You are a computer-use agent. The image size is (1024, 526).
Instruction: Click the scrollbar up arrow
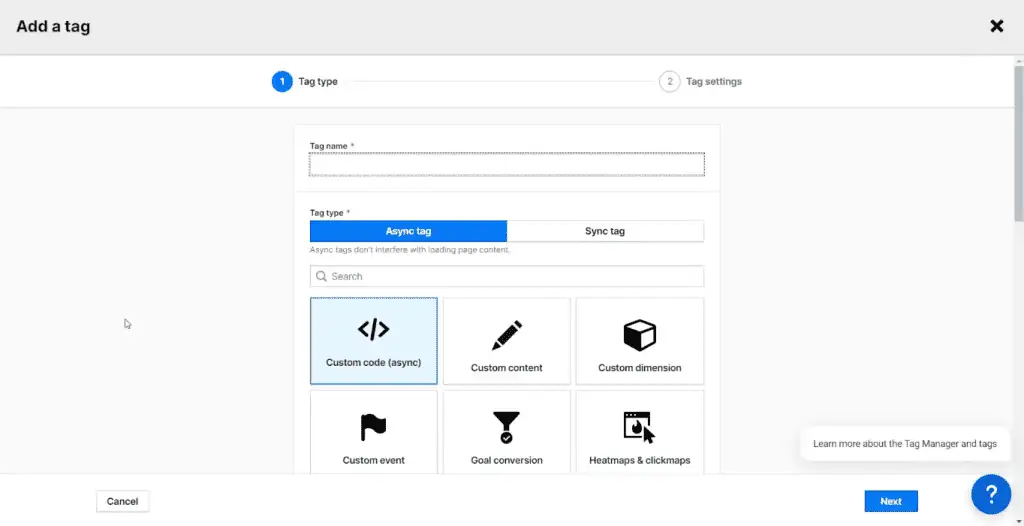1019,61
